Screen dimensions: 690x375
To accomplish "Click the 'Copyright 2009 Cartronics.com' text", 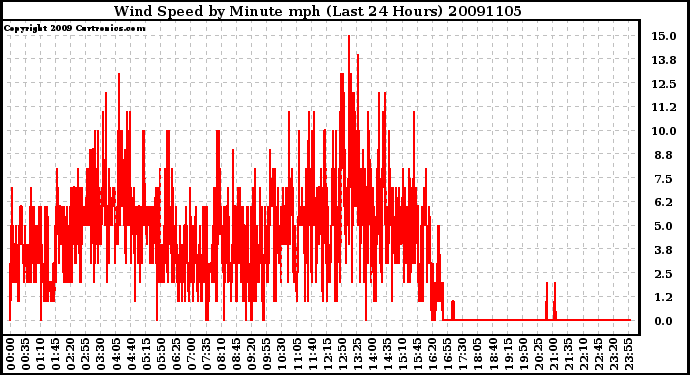I will [74, 28].
